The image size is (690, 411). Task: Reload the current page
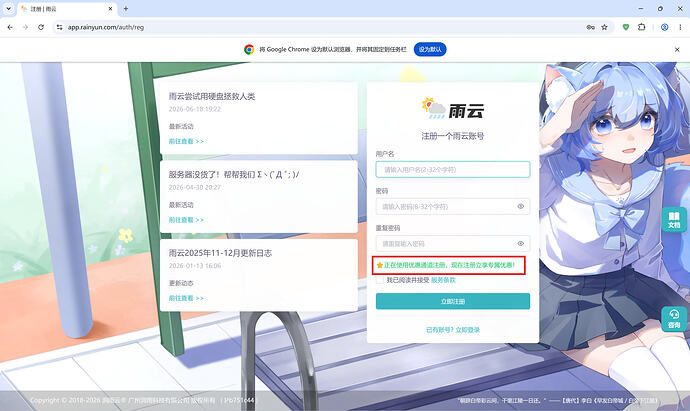click(41, 27)
